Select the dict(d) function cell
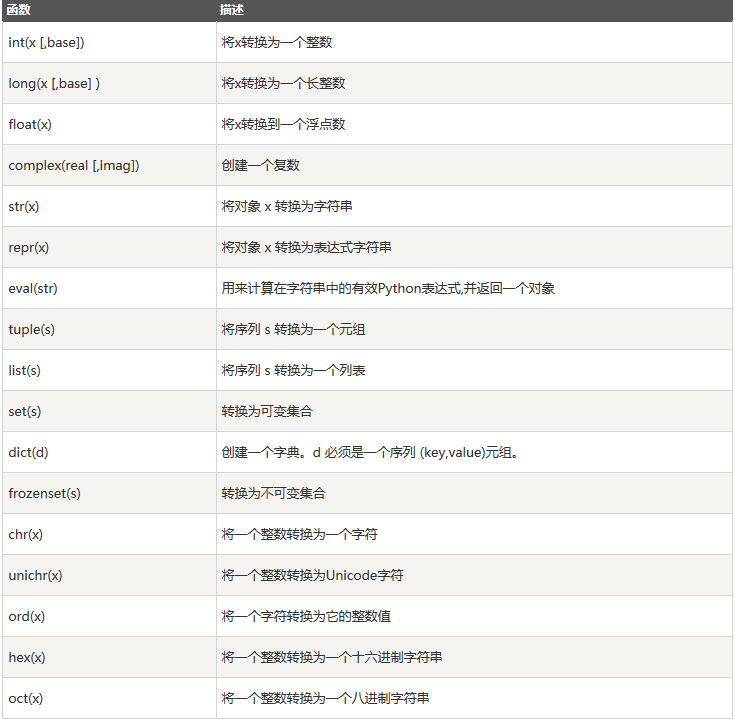The width and height of the screenshot is (735, 728). pyautogui.click(x=28, y=452)
